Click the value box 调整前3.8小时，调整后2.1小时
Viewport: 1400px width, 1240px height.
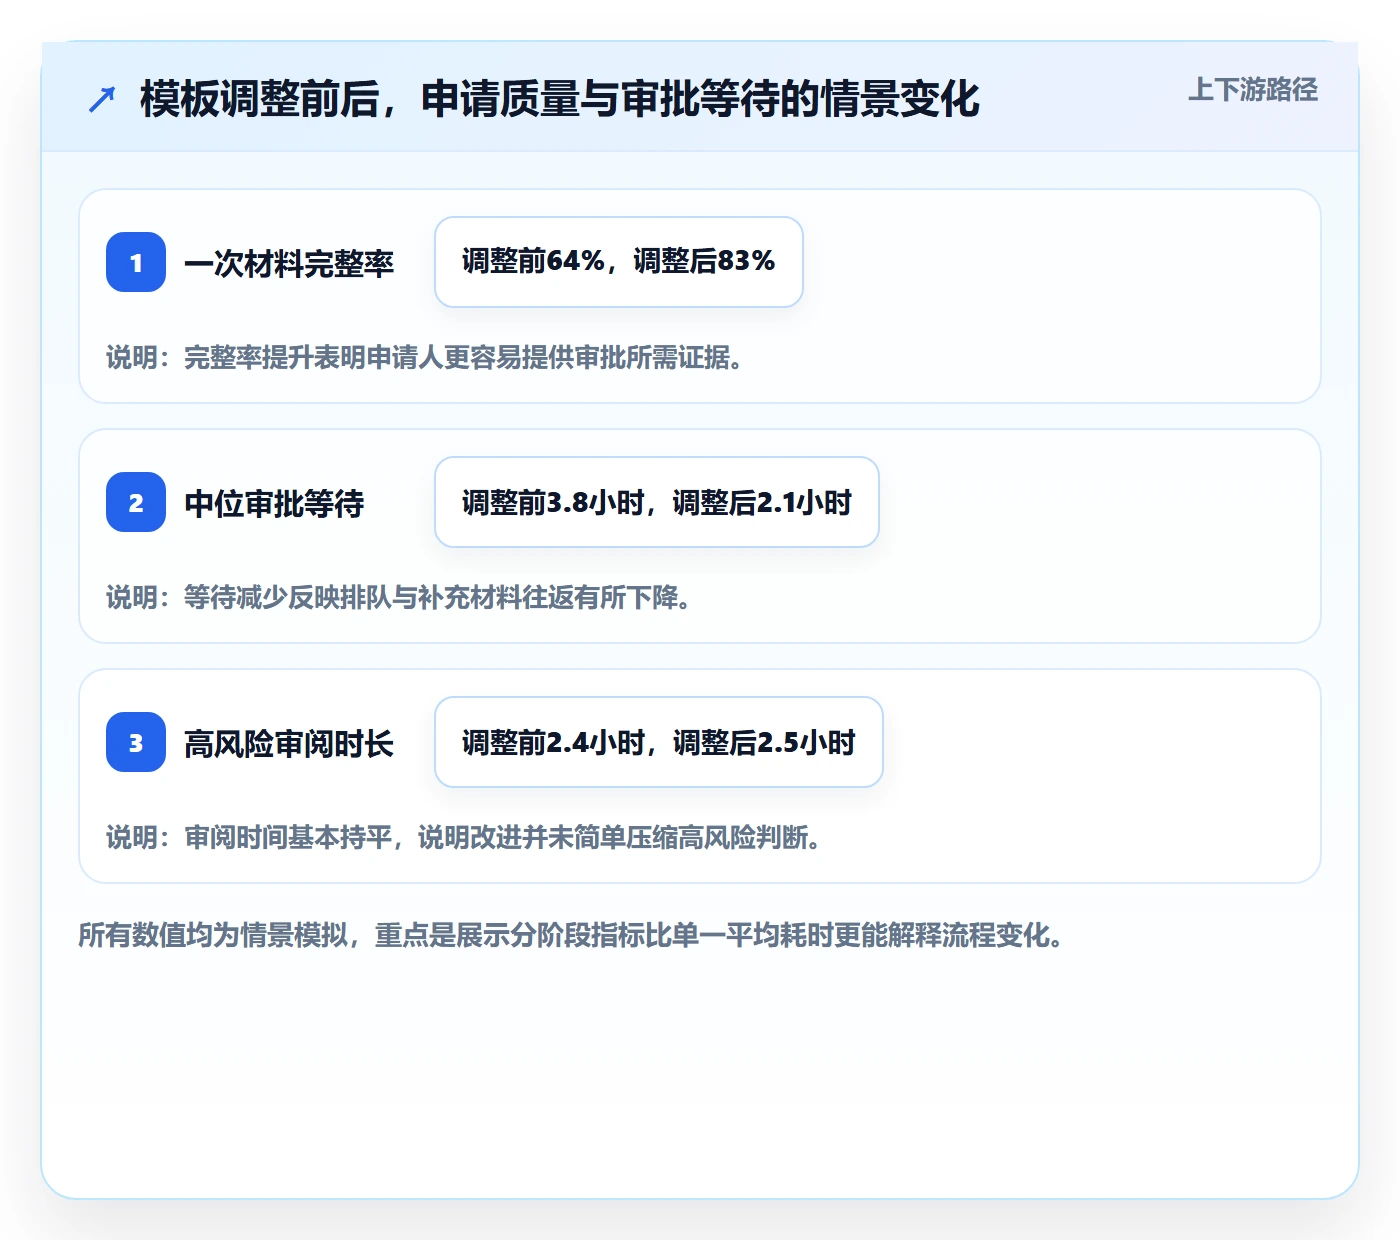(x=657, y=502)
